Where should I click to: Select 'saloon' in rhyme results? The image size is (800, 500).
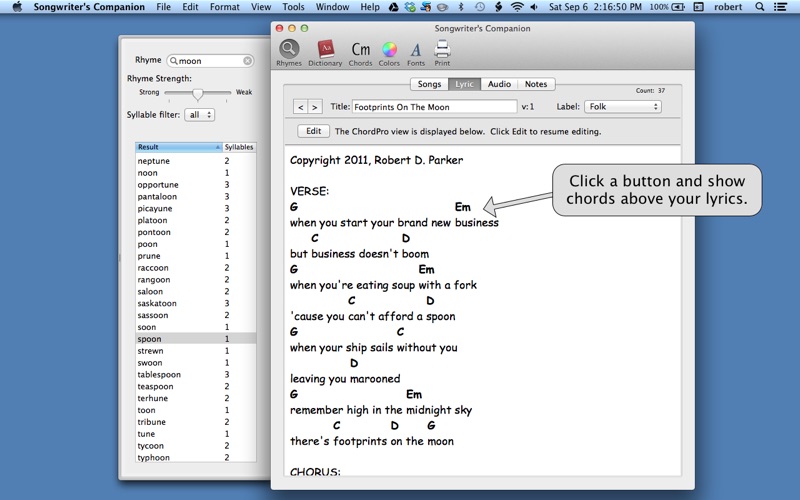point(196,291)
